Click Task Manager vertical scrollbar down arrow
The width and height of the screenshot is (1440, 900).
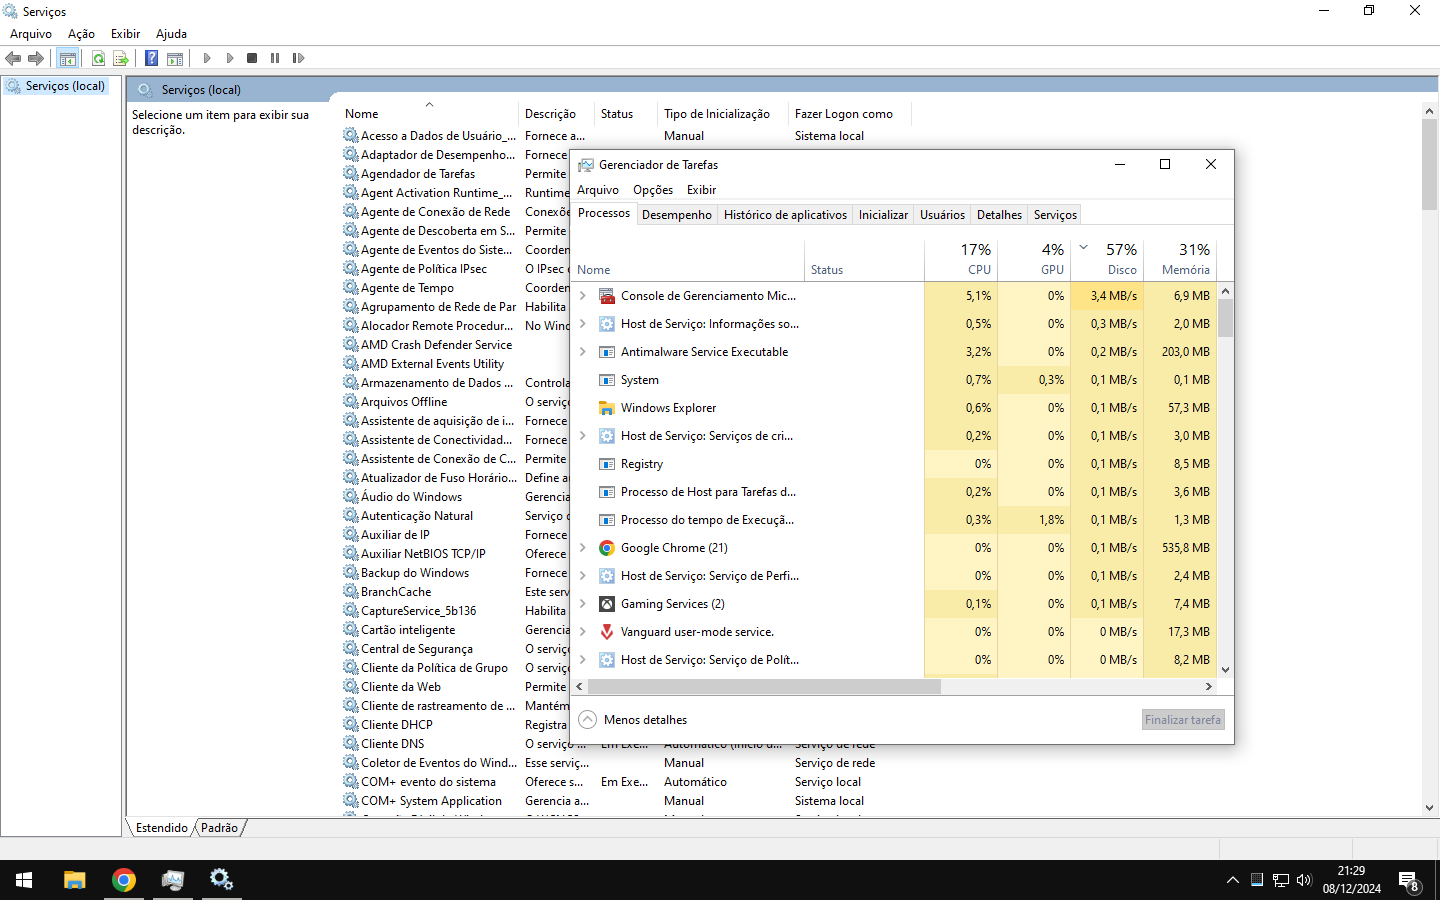tap(1225, 670)
